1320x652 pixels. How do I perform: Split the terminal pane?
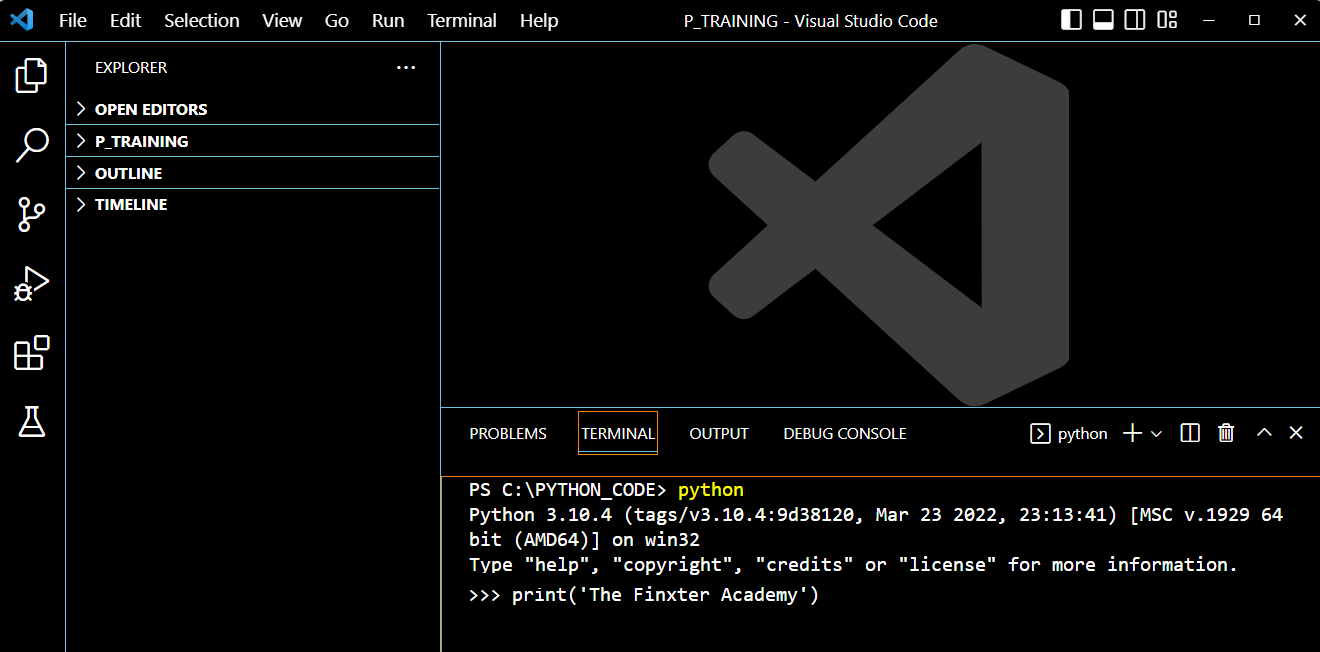[x=1189, y=433]
